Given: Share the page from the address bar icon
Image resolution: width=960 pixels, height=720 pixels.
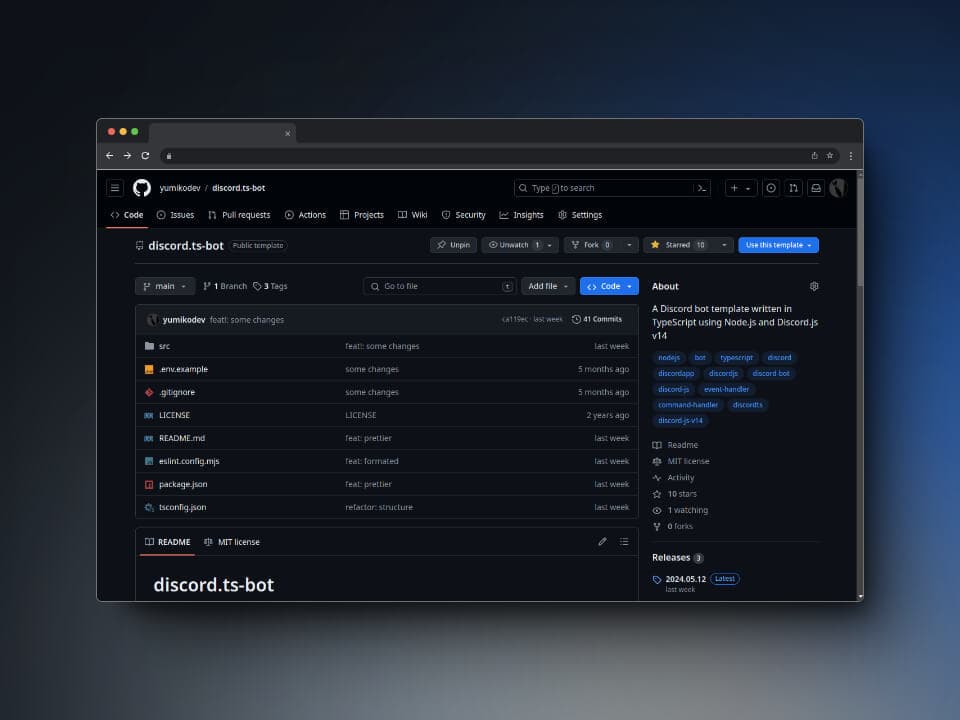Looking at the screenshot, I should click(814, 156).
